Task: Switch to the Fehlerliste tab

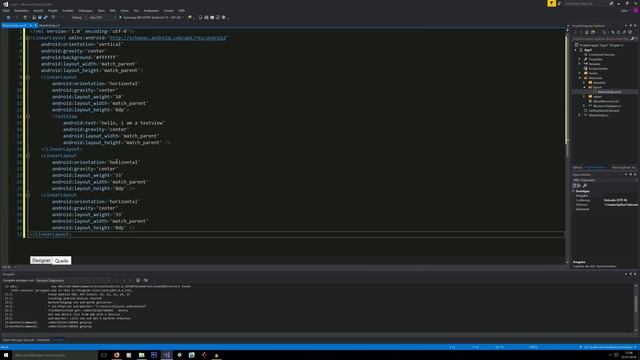Action: 43,340
